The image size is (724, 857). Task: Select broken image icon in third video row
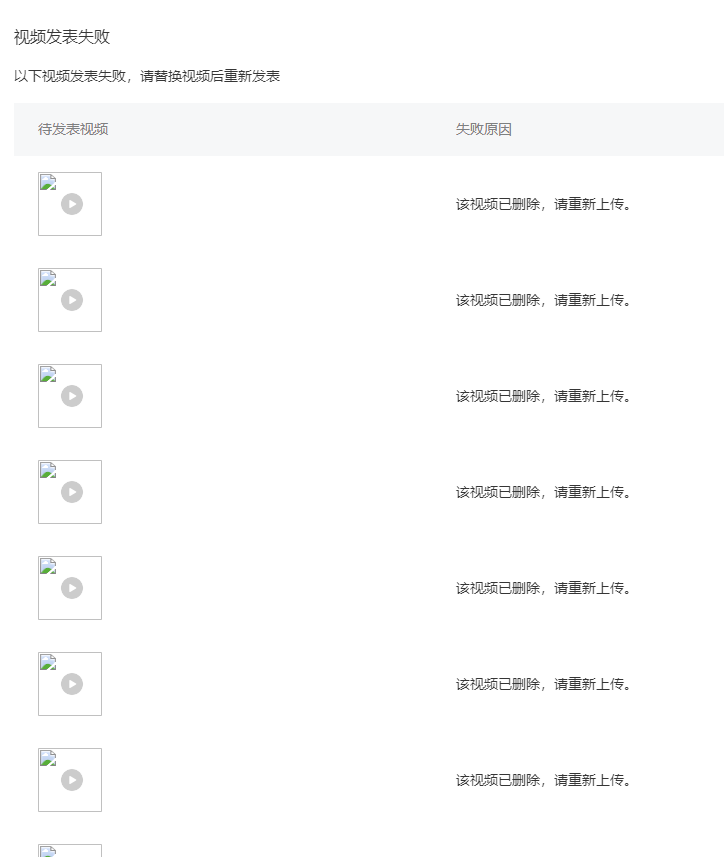(48, 374)
